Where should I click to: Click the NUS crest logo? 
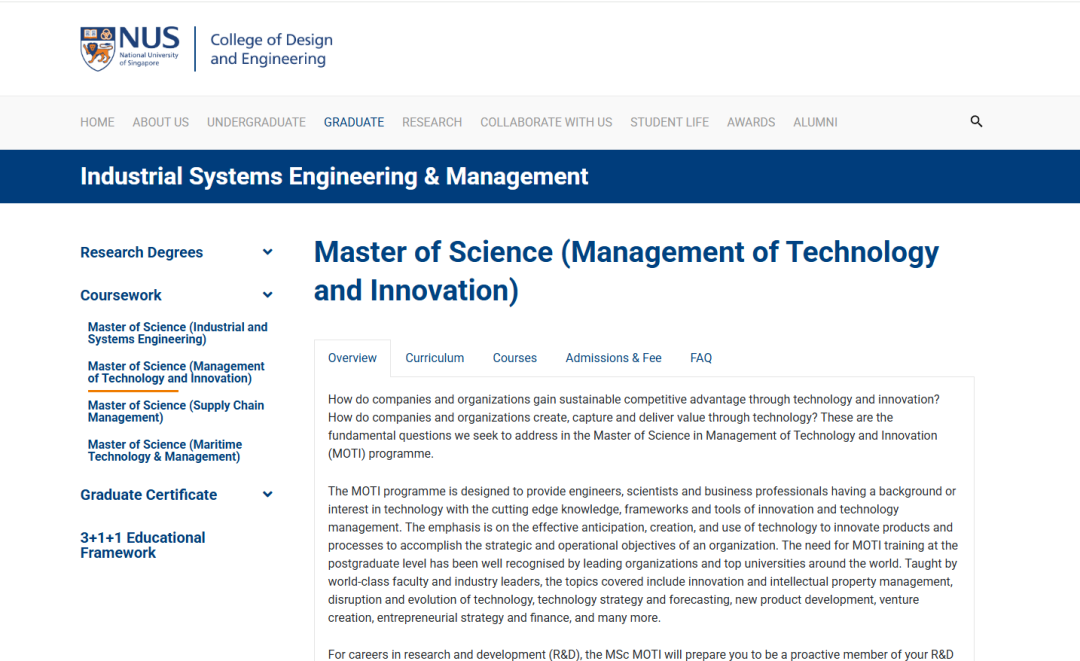98,49
